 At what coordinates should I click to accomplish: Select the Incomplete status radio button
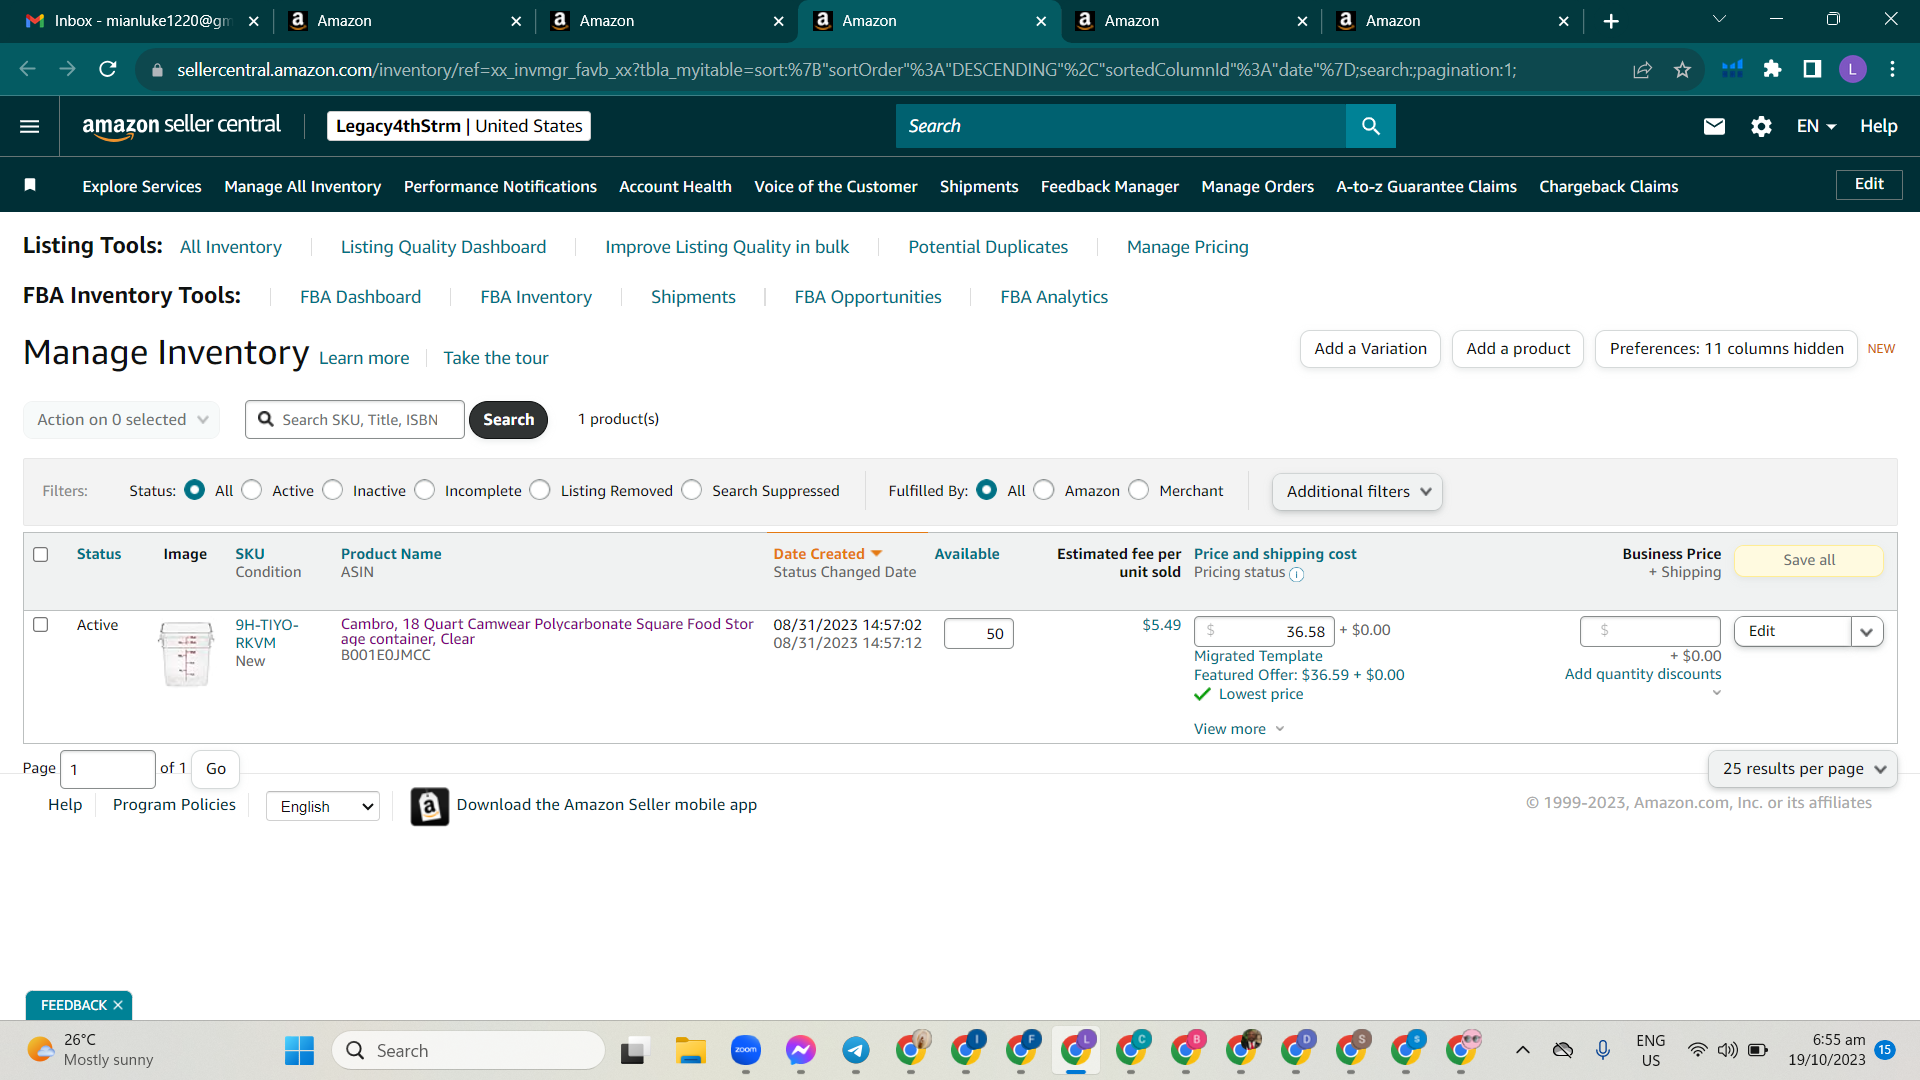425,490
